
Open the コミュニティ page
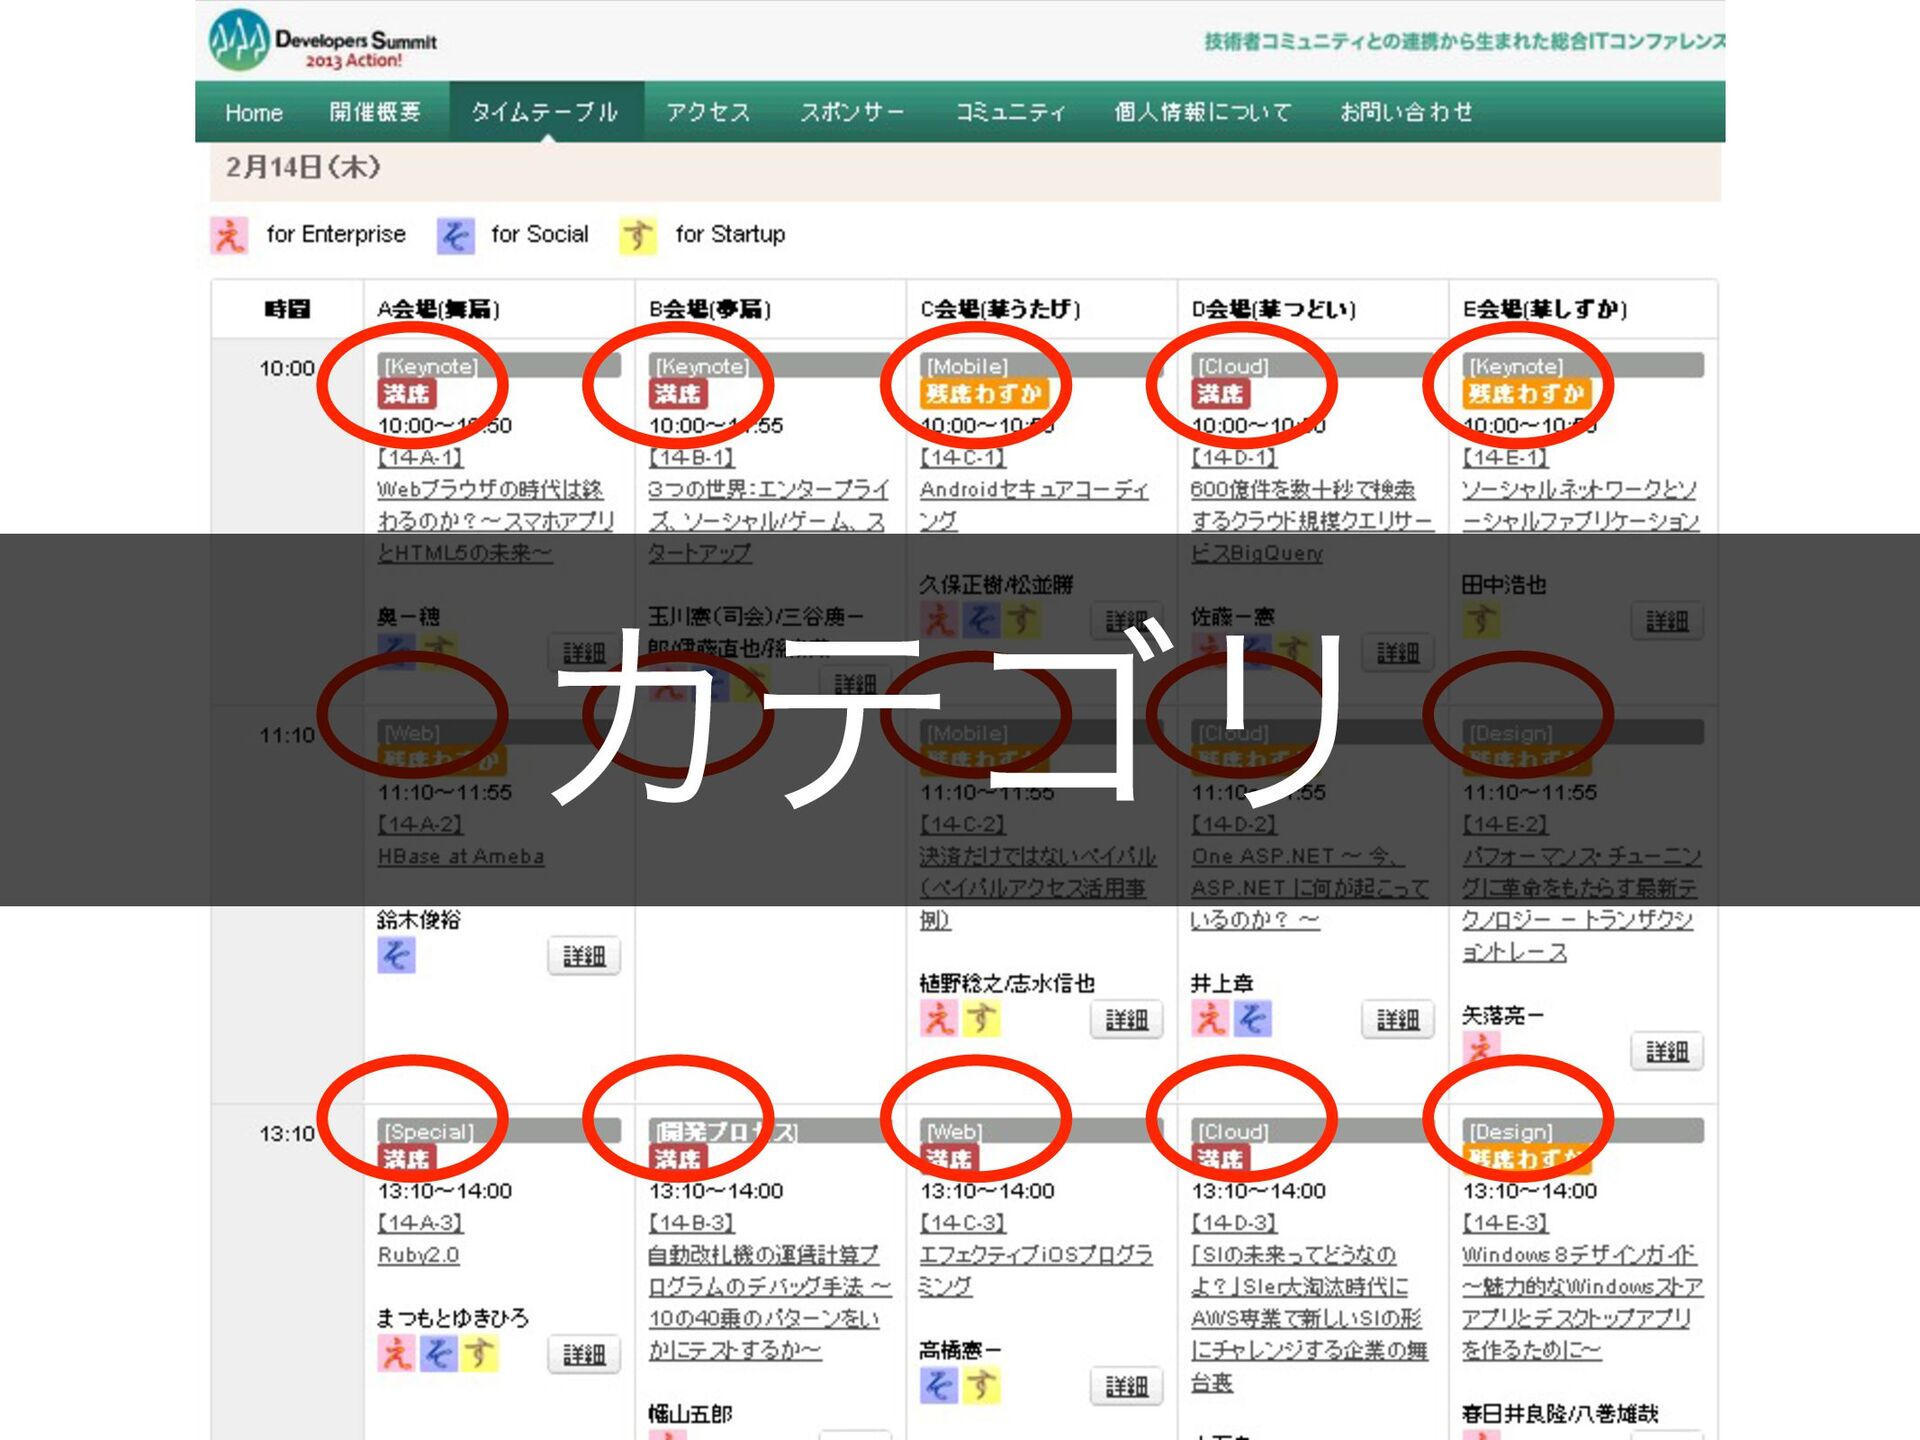pos(1010,112)
